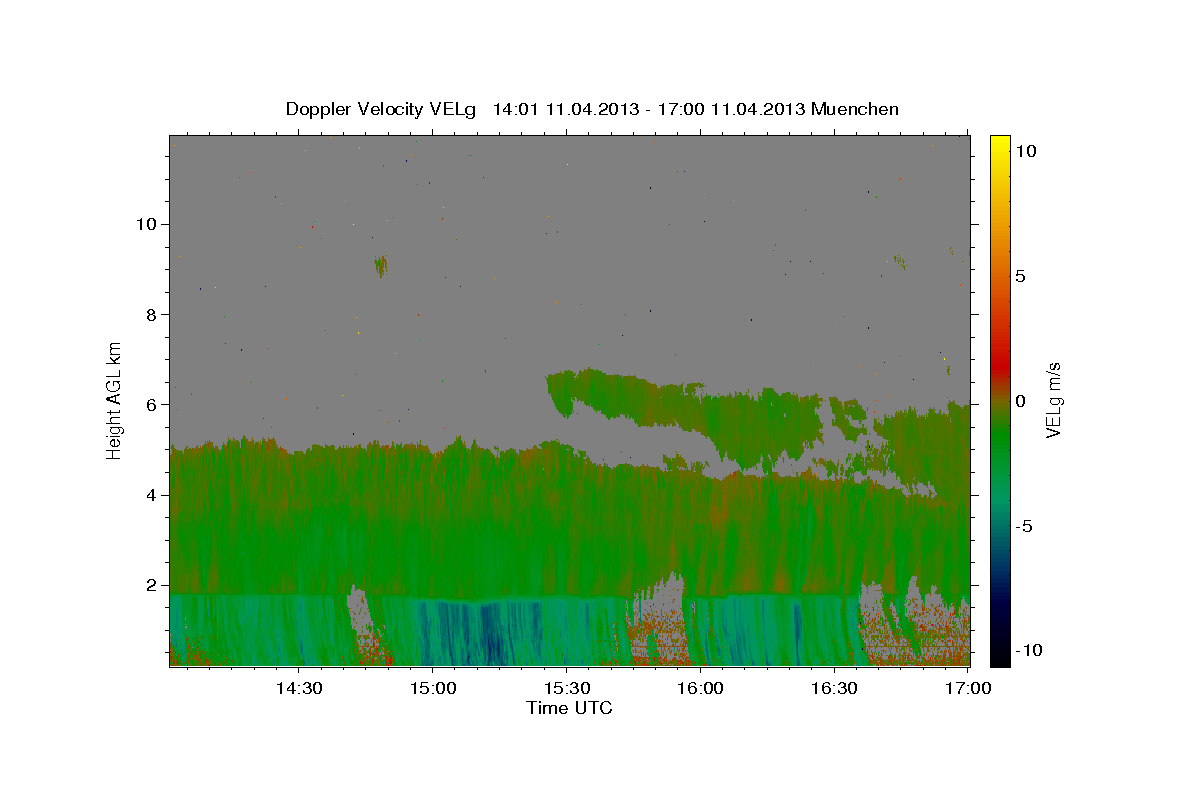Click the 'VELg m/s' colorbar label
Image resolution: width=1200 pixels, height=800 pixels.
tap(1053, 401)
